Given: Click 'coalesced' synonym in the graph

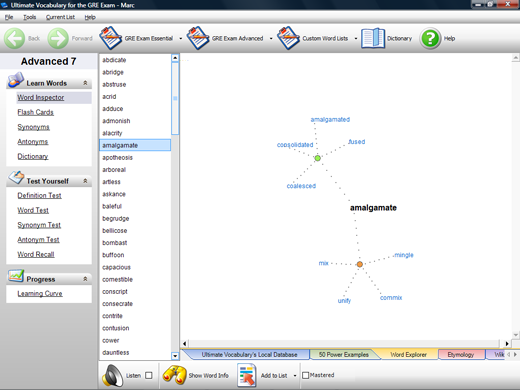Looking at the screenshot, I should click(301, 186).
